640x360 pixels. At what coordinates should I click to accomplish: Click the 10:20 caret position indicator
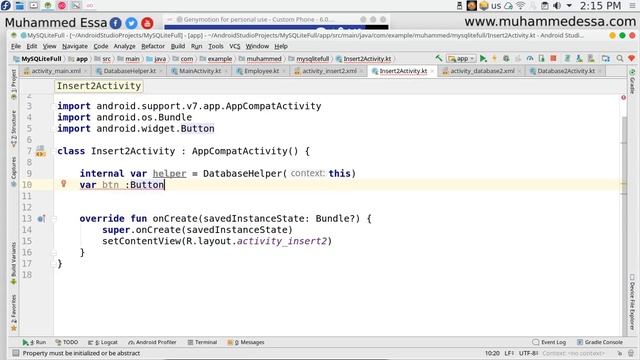(x=492, y=353)
